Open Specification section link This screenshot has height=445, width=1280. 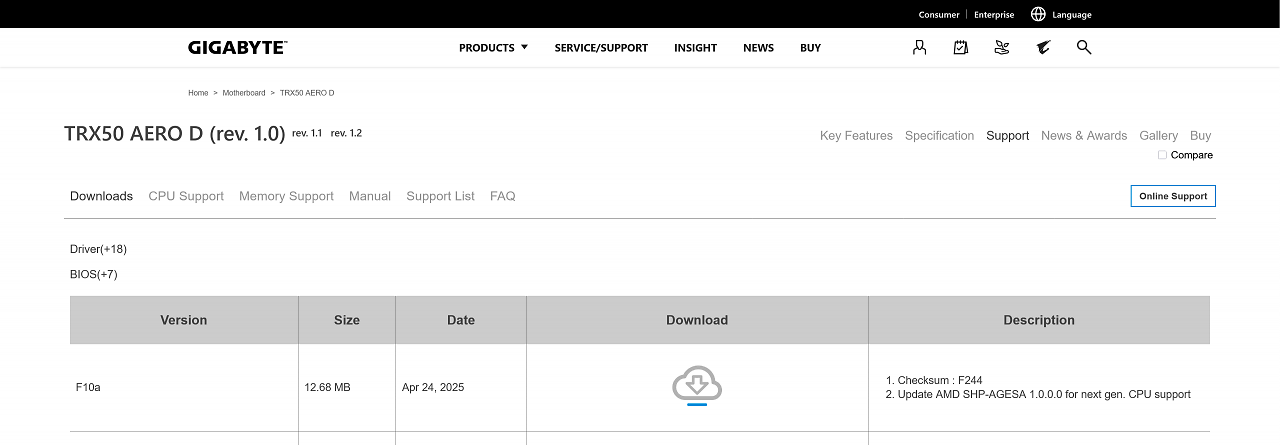[x=939, y=136]
